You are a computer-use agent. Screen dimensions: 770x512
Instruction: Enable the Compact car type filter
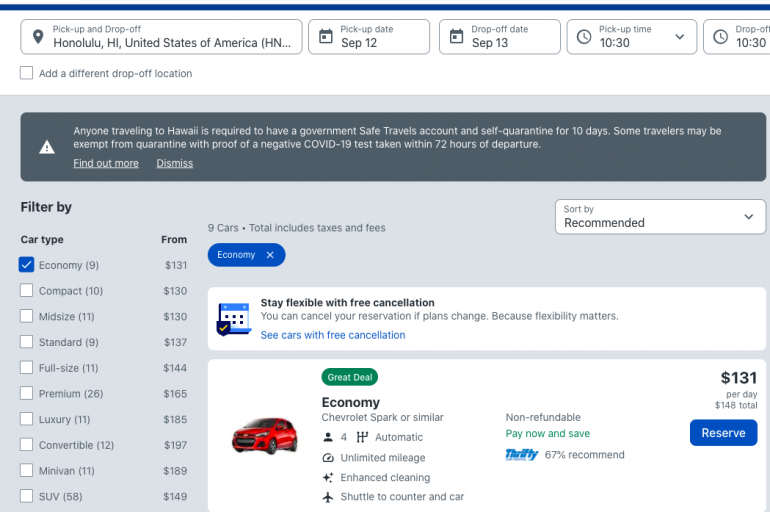27,291
